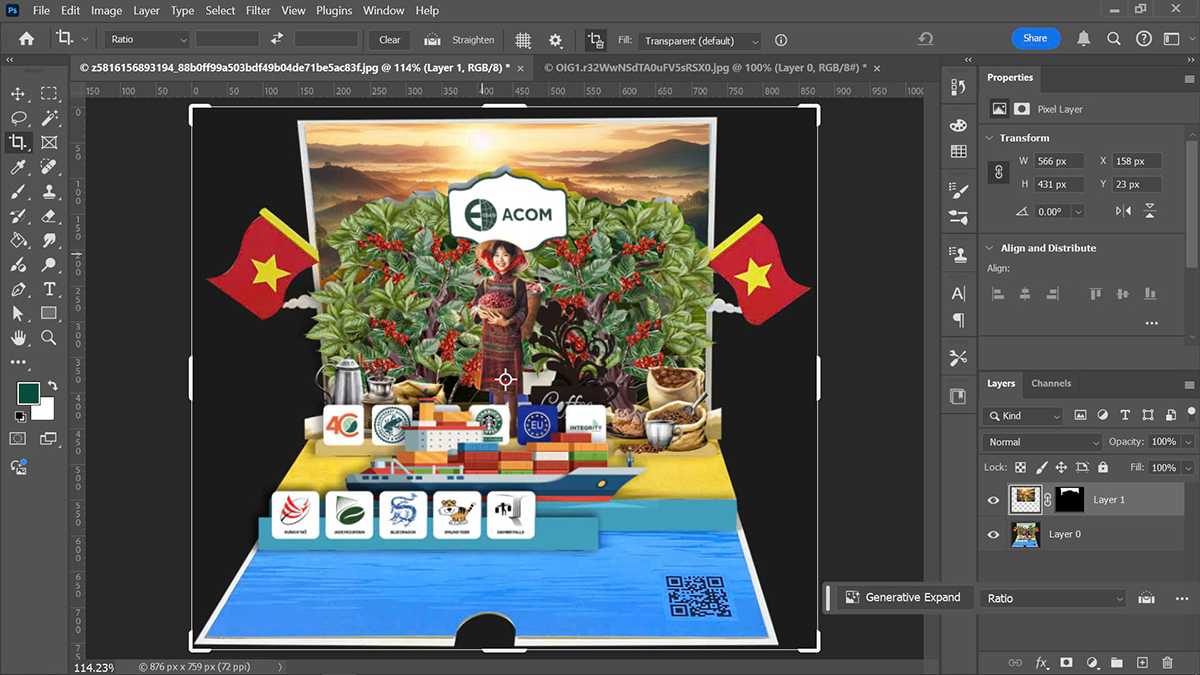Image resolution: width=1200 pixels, height=675 pixels.
Task: Open the Filter menu
Action: (x=258, y=11)
